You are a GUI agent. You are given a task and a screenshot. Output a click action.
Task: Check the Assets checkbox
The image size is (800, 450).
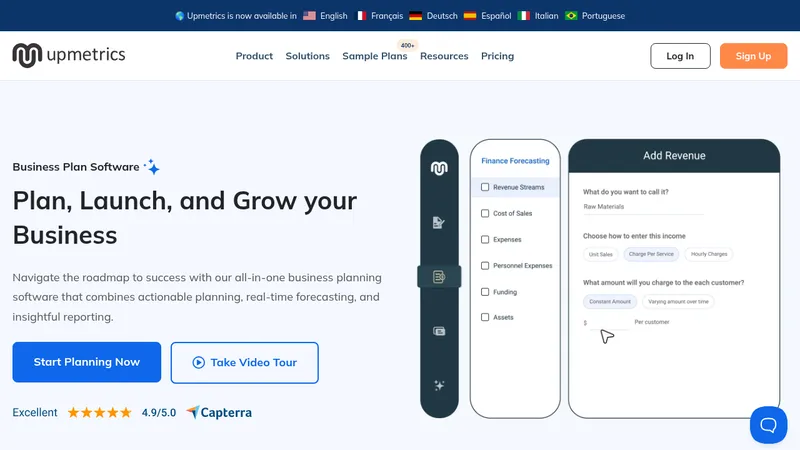pyautogui.click(x=485, y=317)
